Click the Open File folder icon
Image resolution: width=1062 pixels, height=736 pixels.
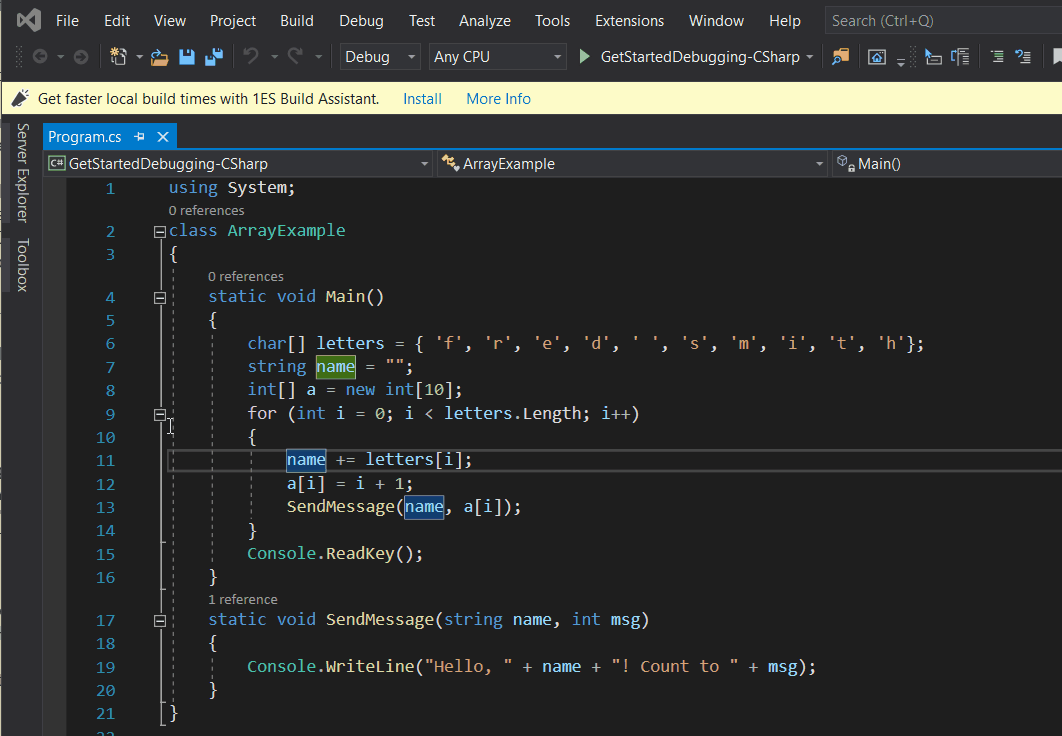coord(160,57)
